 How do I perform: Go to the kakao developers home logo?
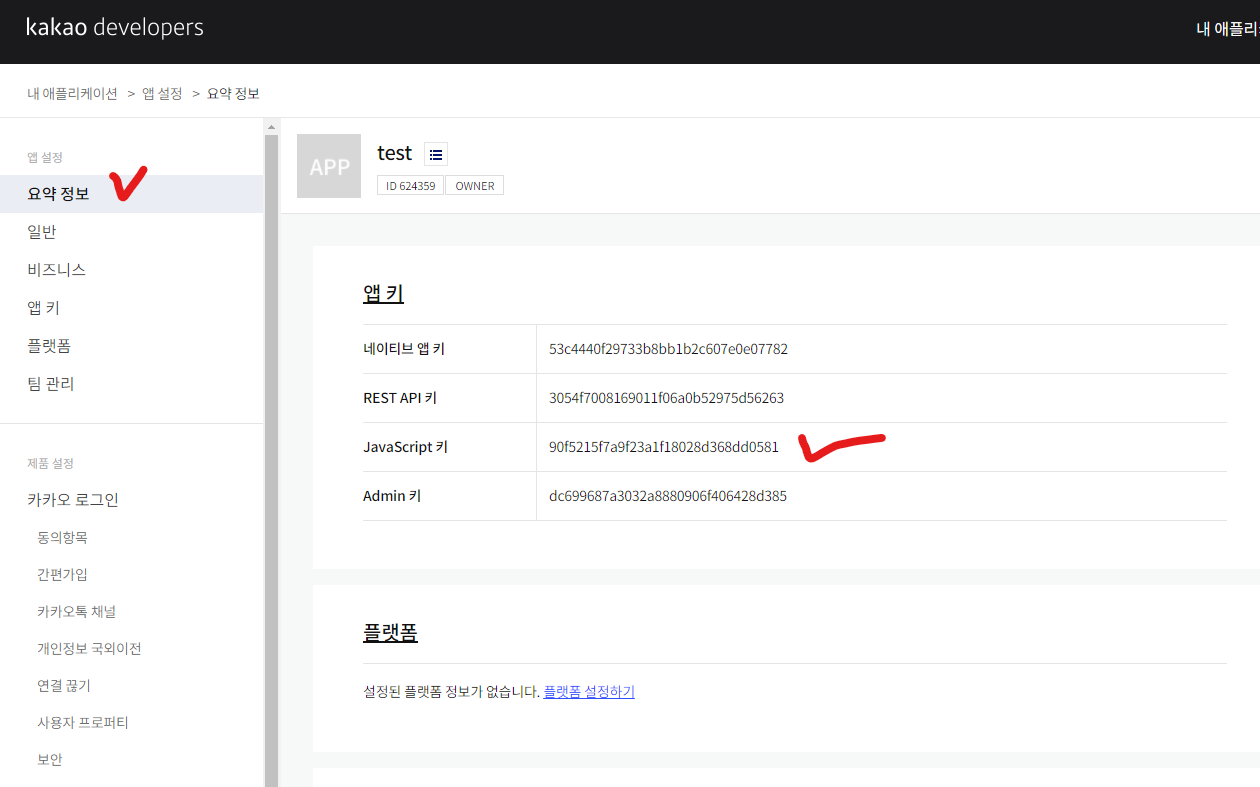[x=115, y=28]
